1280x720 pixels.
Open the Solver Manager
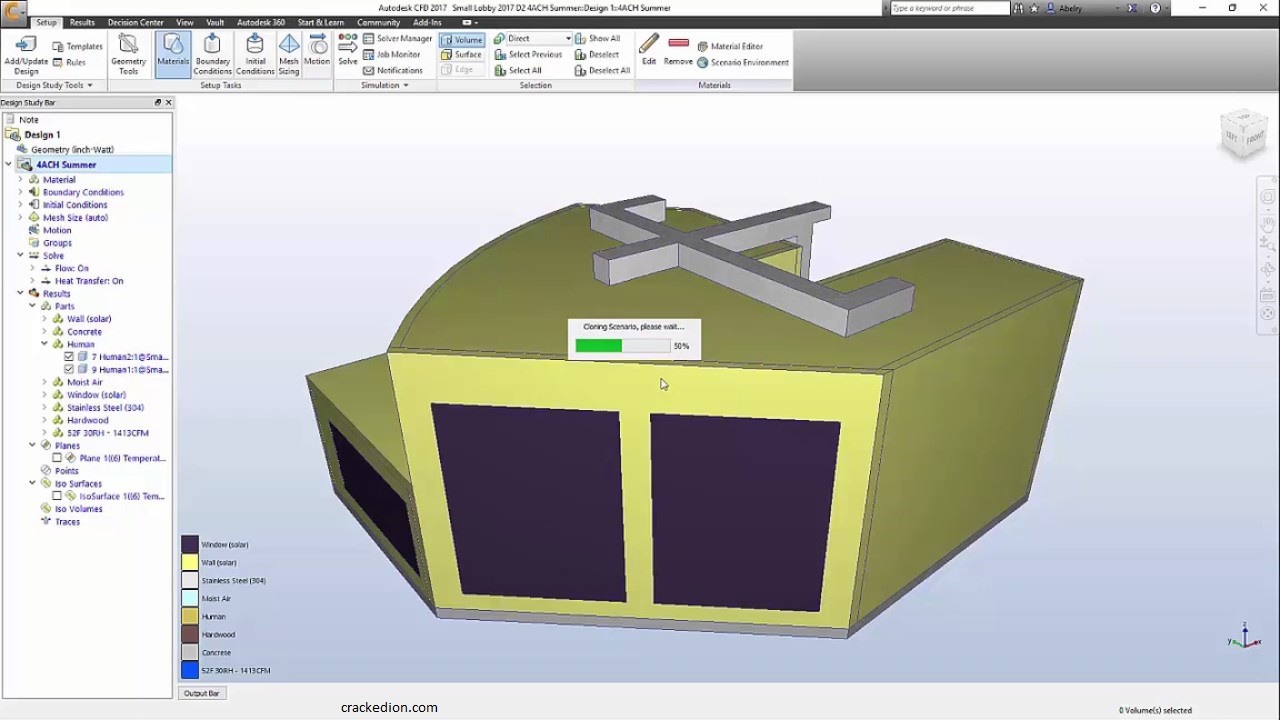click(x=397, y=38)
